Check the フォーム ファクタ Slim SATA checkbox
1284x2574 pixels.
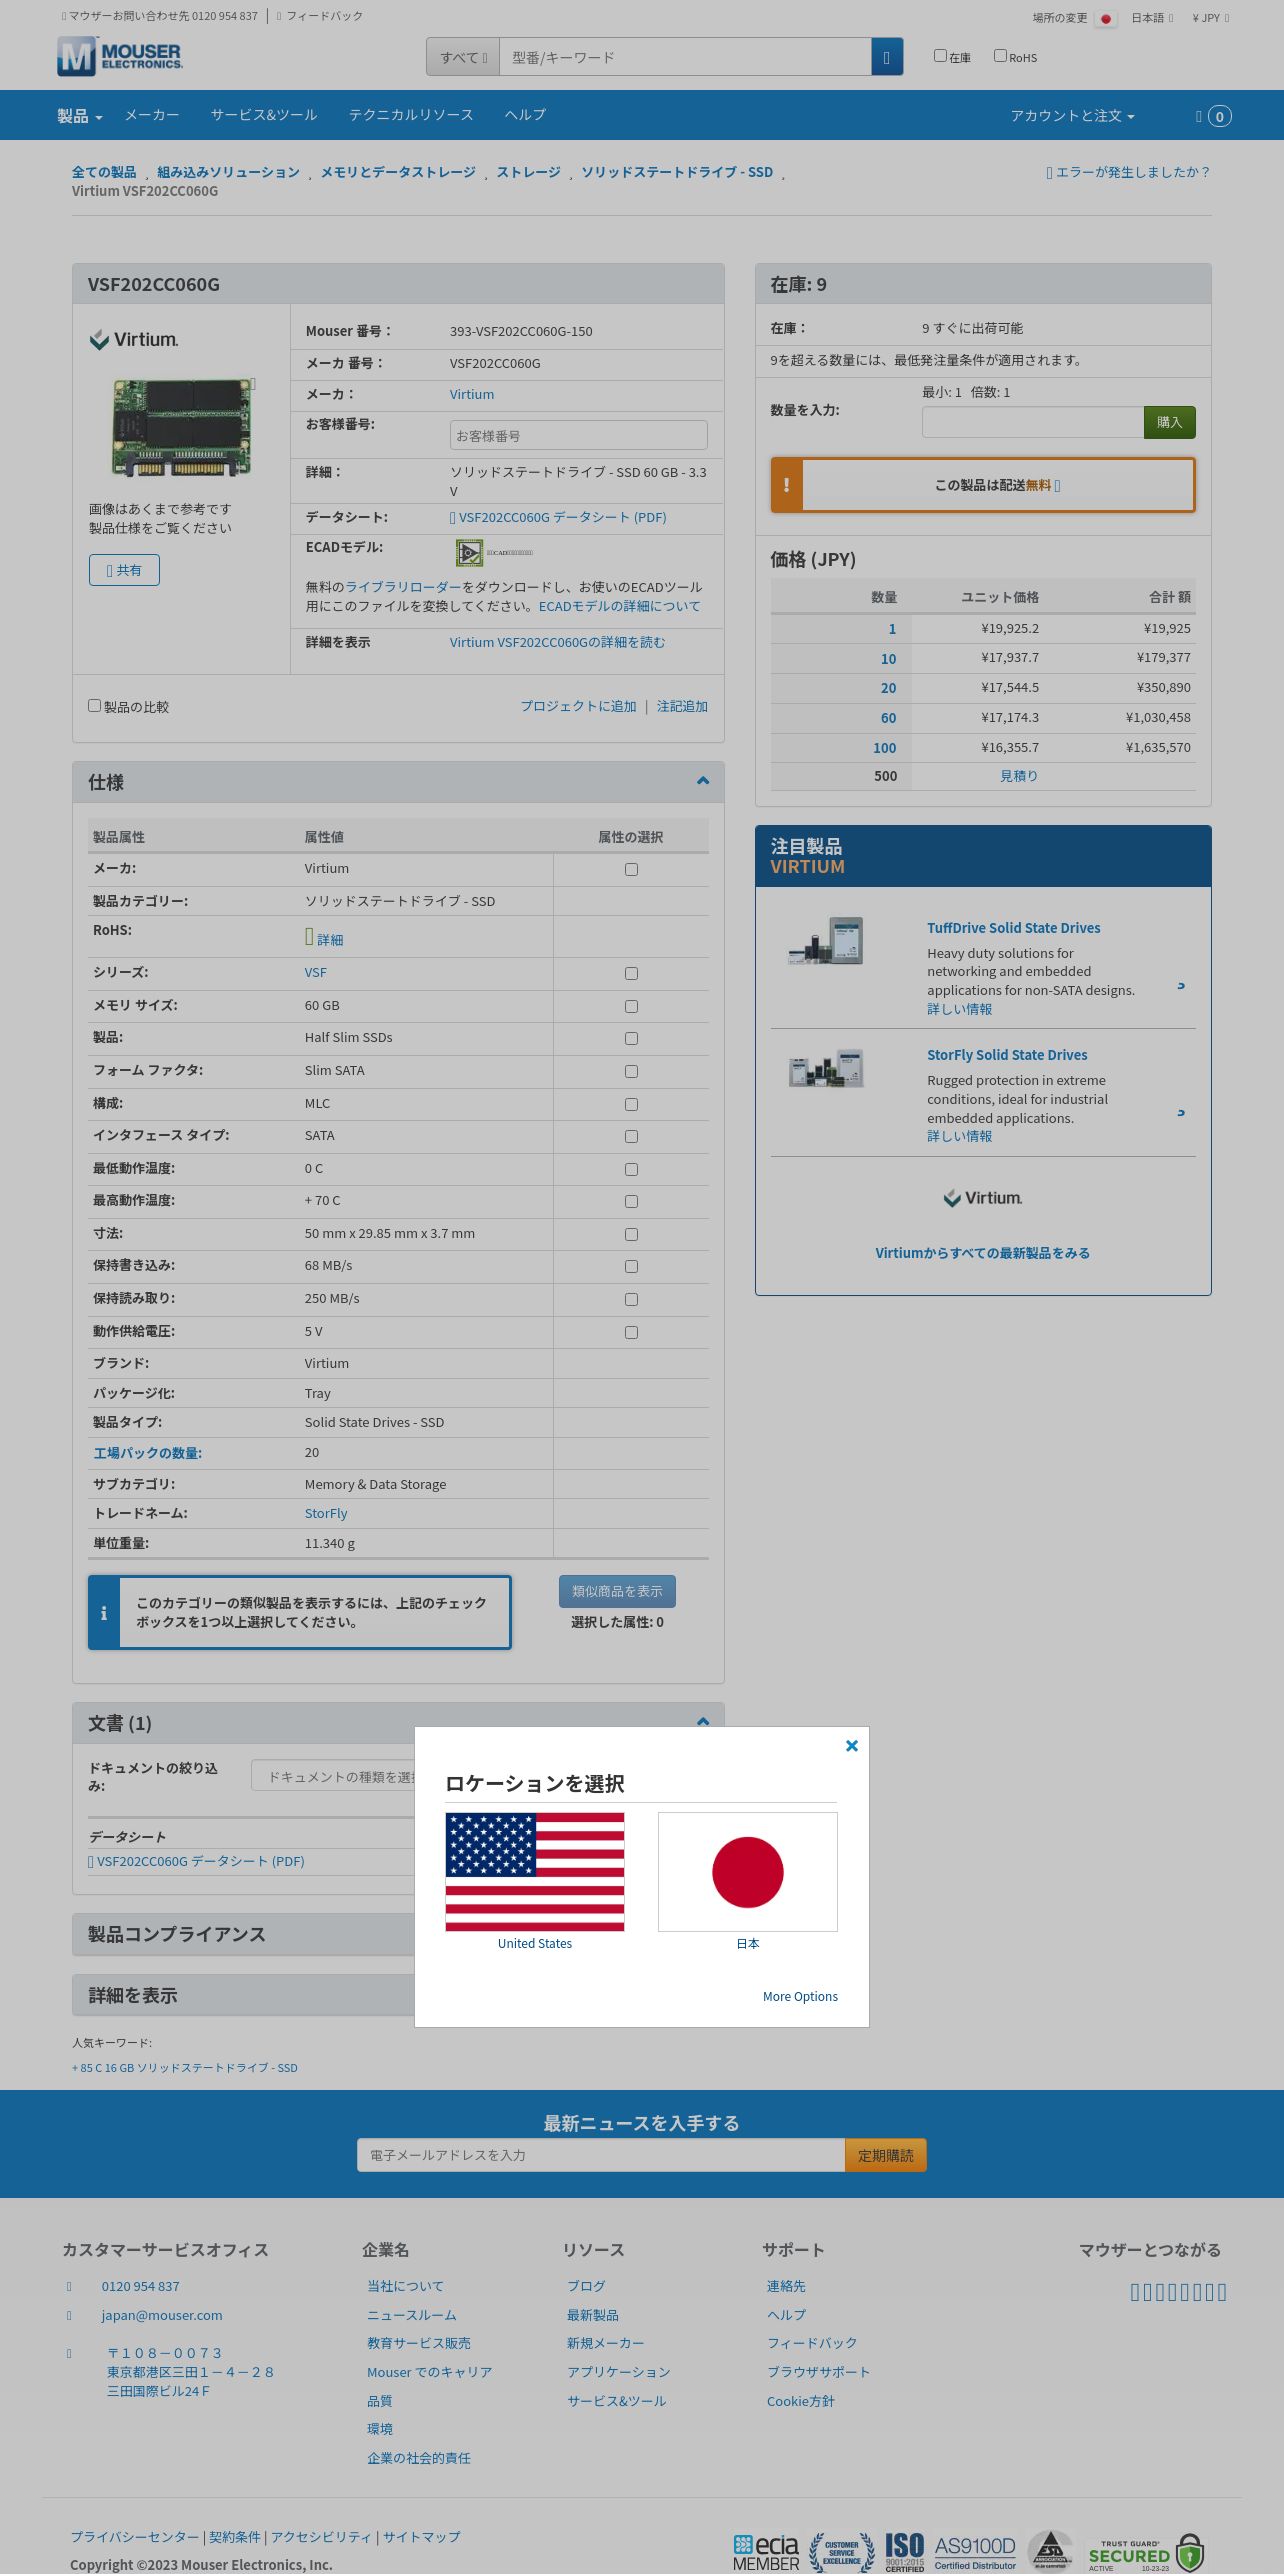(631, 1072)
